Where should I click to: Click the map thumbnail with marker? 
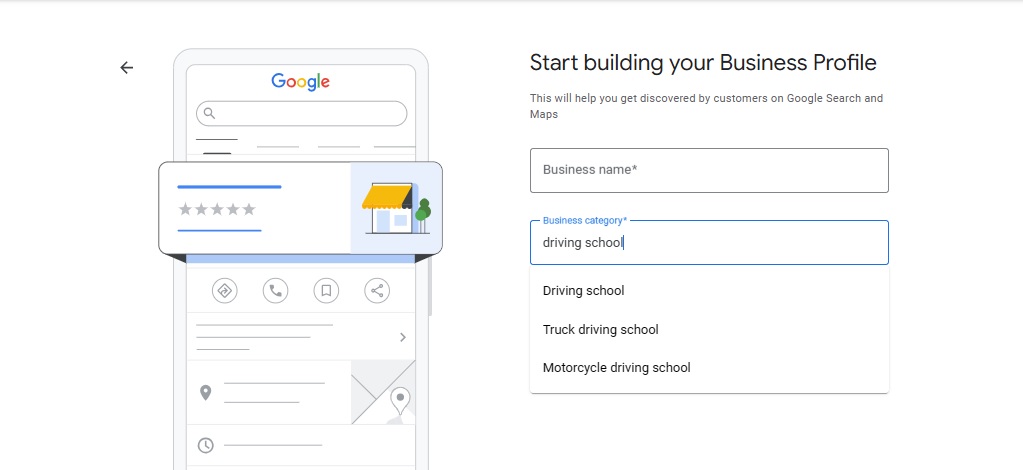(x=383, y=392)
